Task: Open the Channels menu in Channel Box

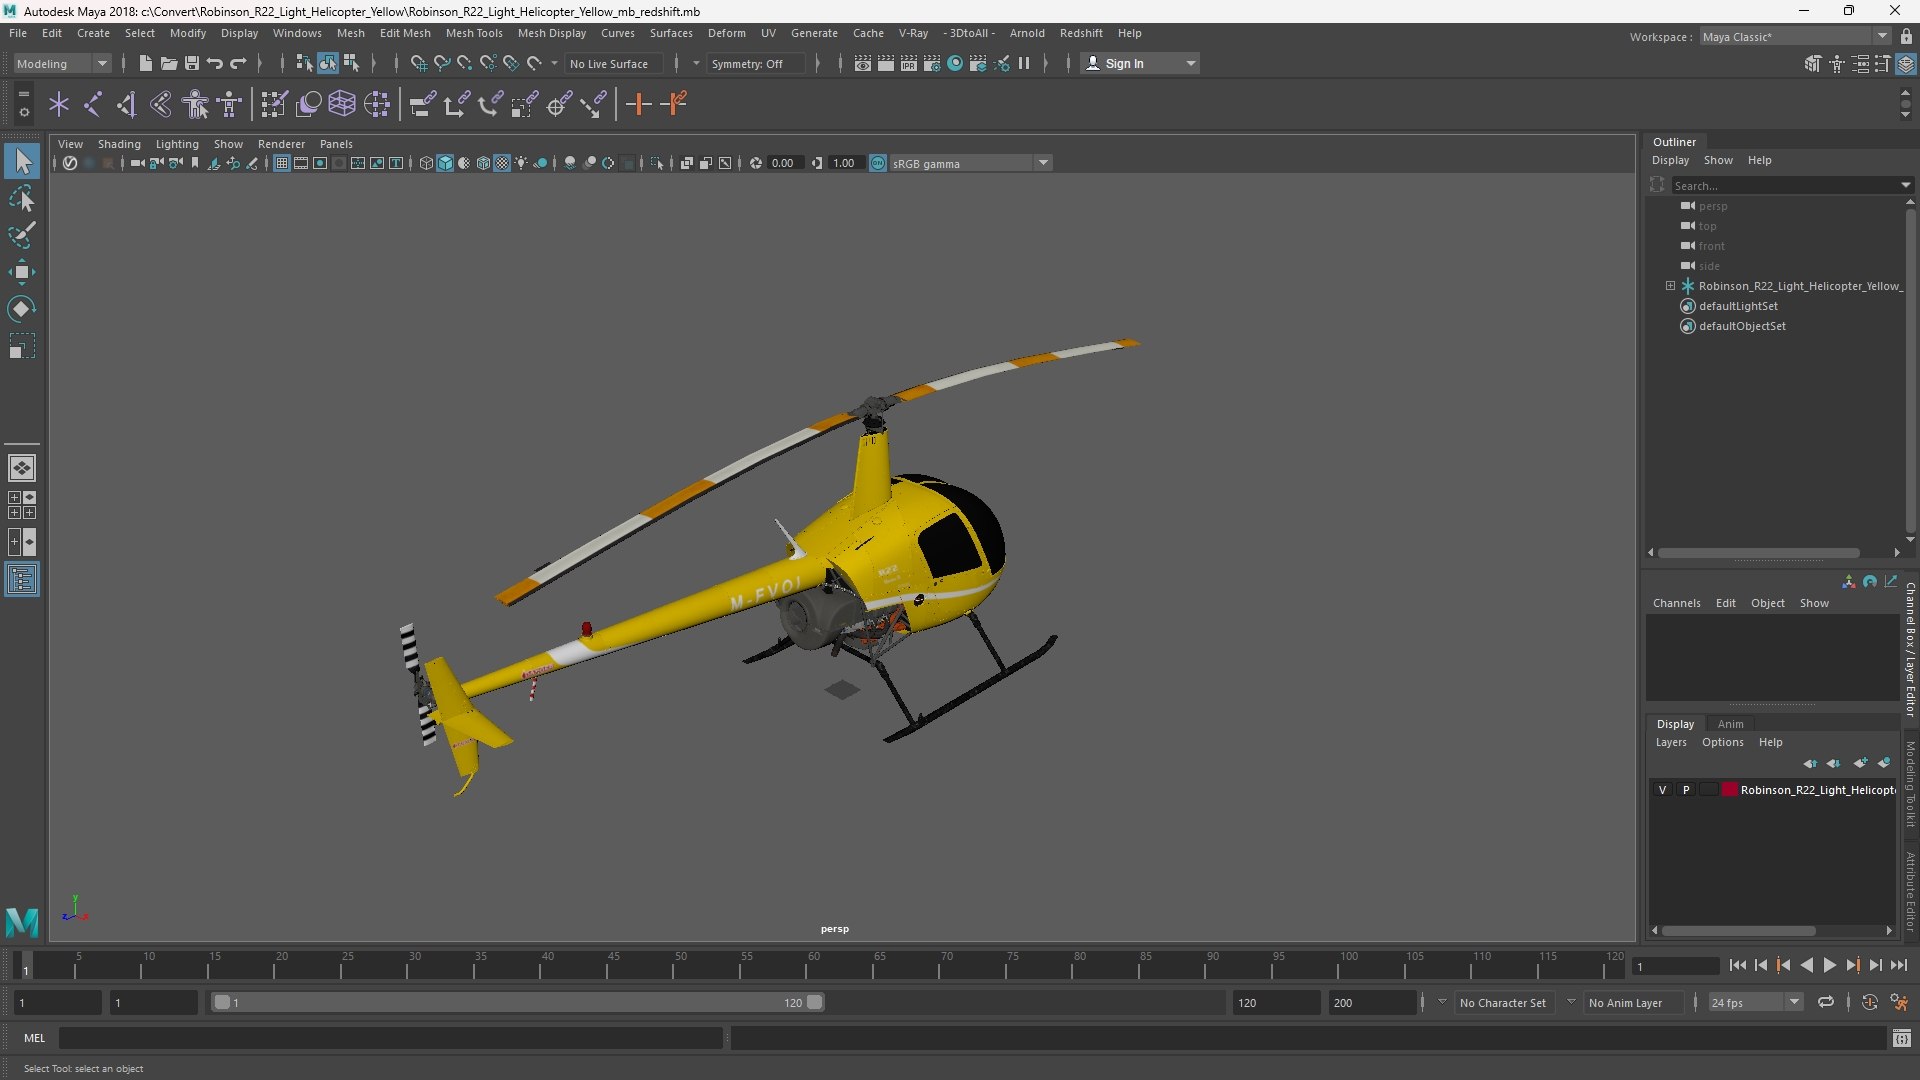Action: 1676,603
